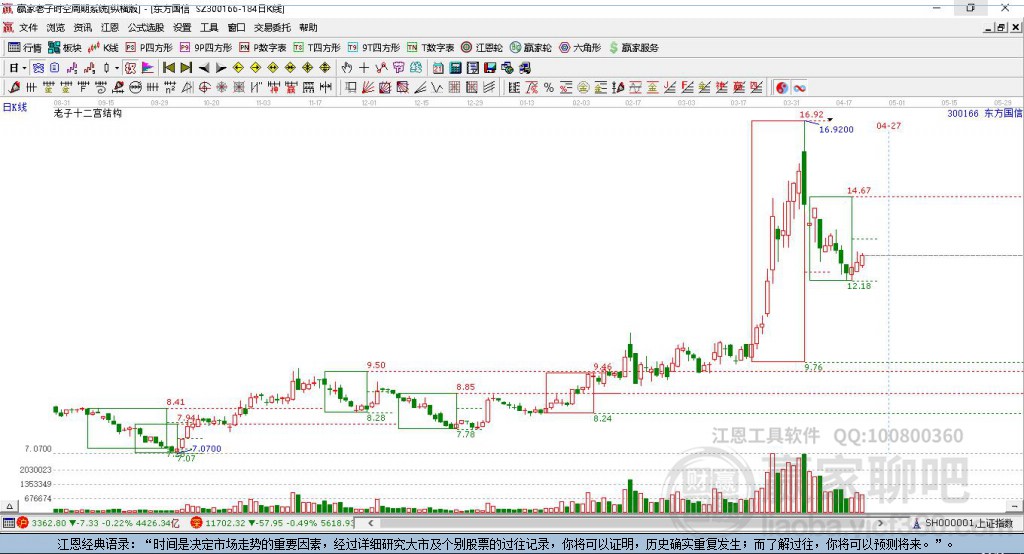
Task: Expand the candlestick style dropdown arrow
Action: [117, 68]
